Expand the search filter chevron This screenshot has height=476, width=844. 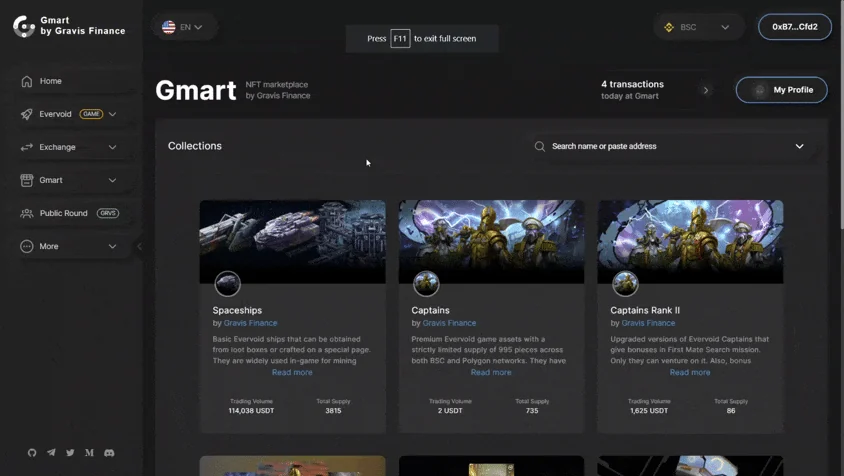pyautogui.click(x=799, y=146)
